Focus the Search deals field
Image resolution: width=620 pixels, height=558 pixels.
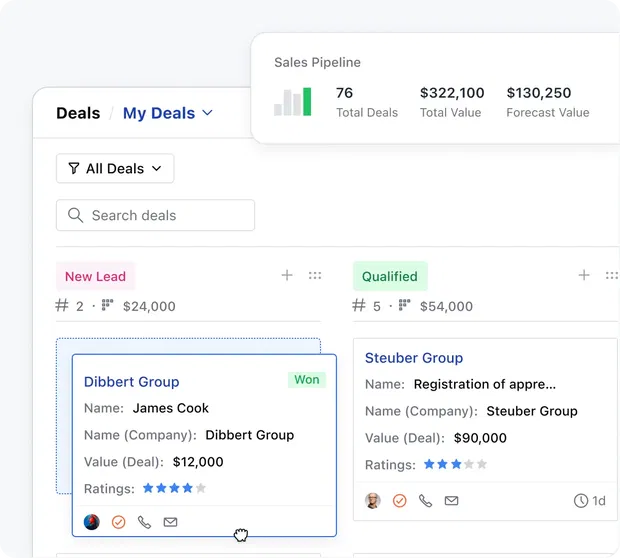pyautogui.click(x=155, y=215)
